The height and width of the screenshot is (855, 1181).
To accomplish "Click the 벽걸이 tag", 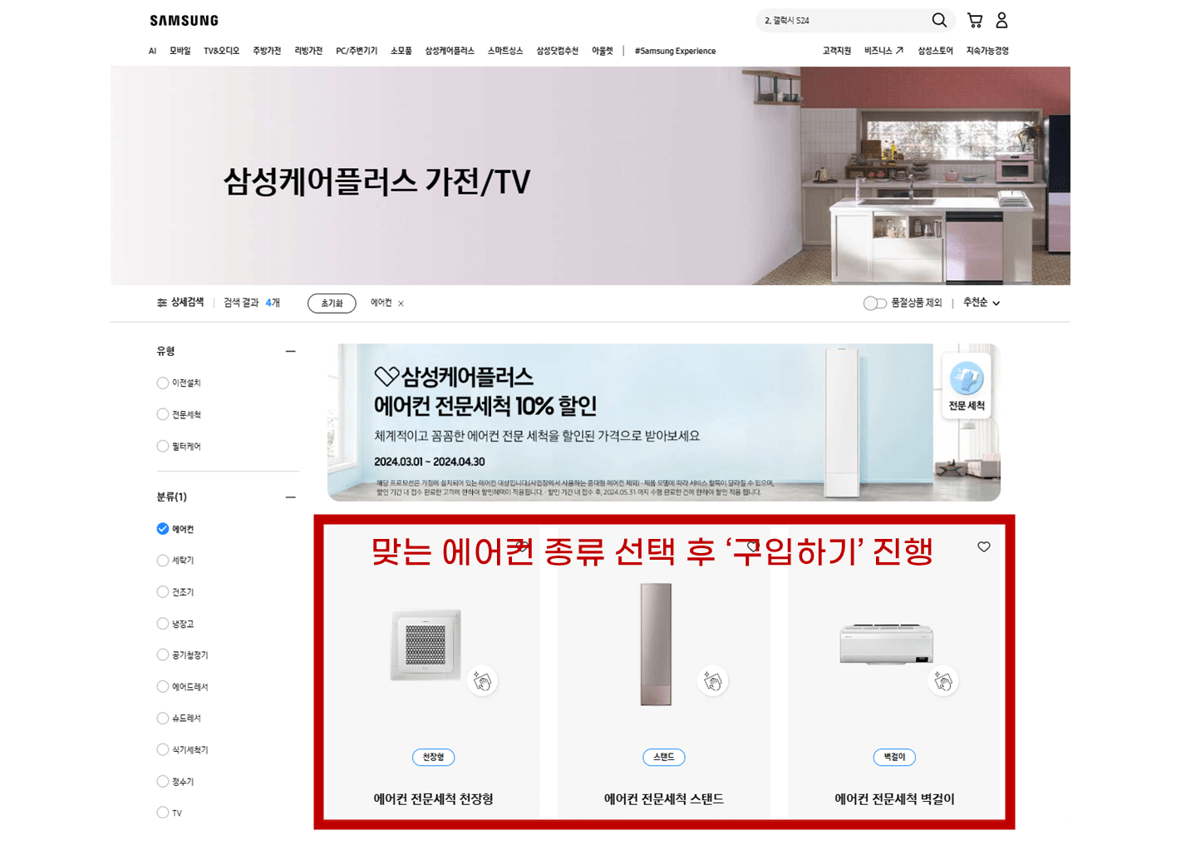I will pyautogui.click(x=894, y=757).
